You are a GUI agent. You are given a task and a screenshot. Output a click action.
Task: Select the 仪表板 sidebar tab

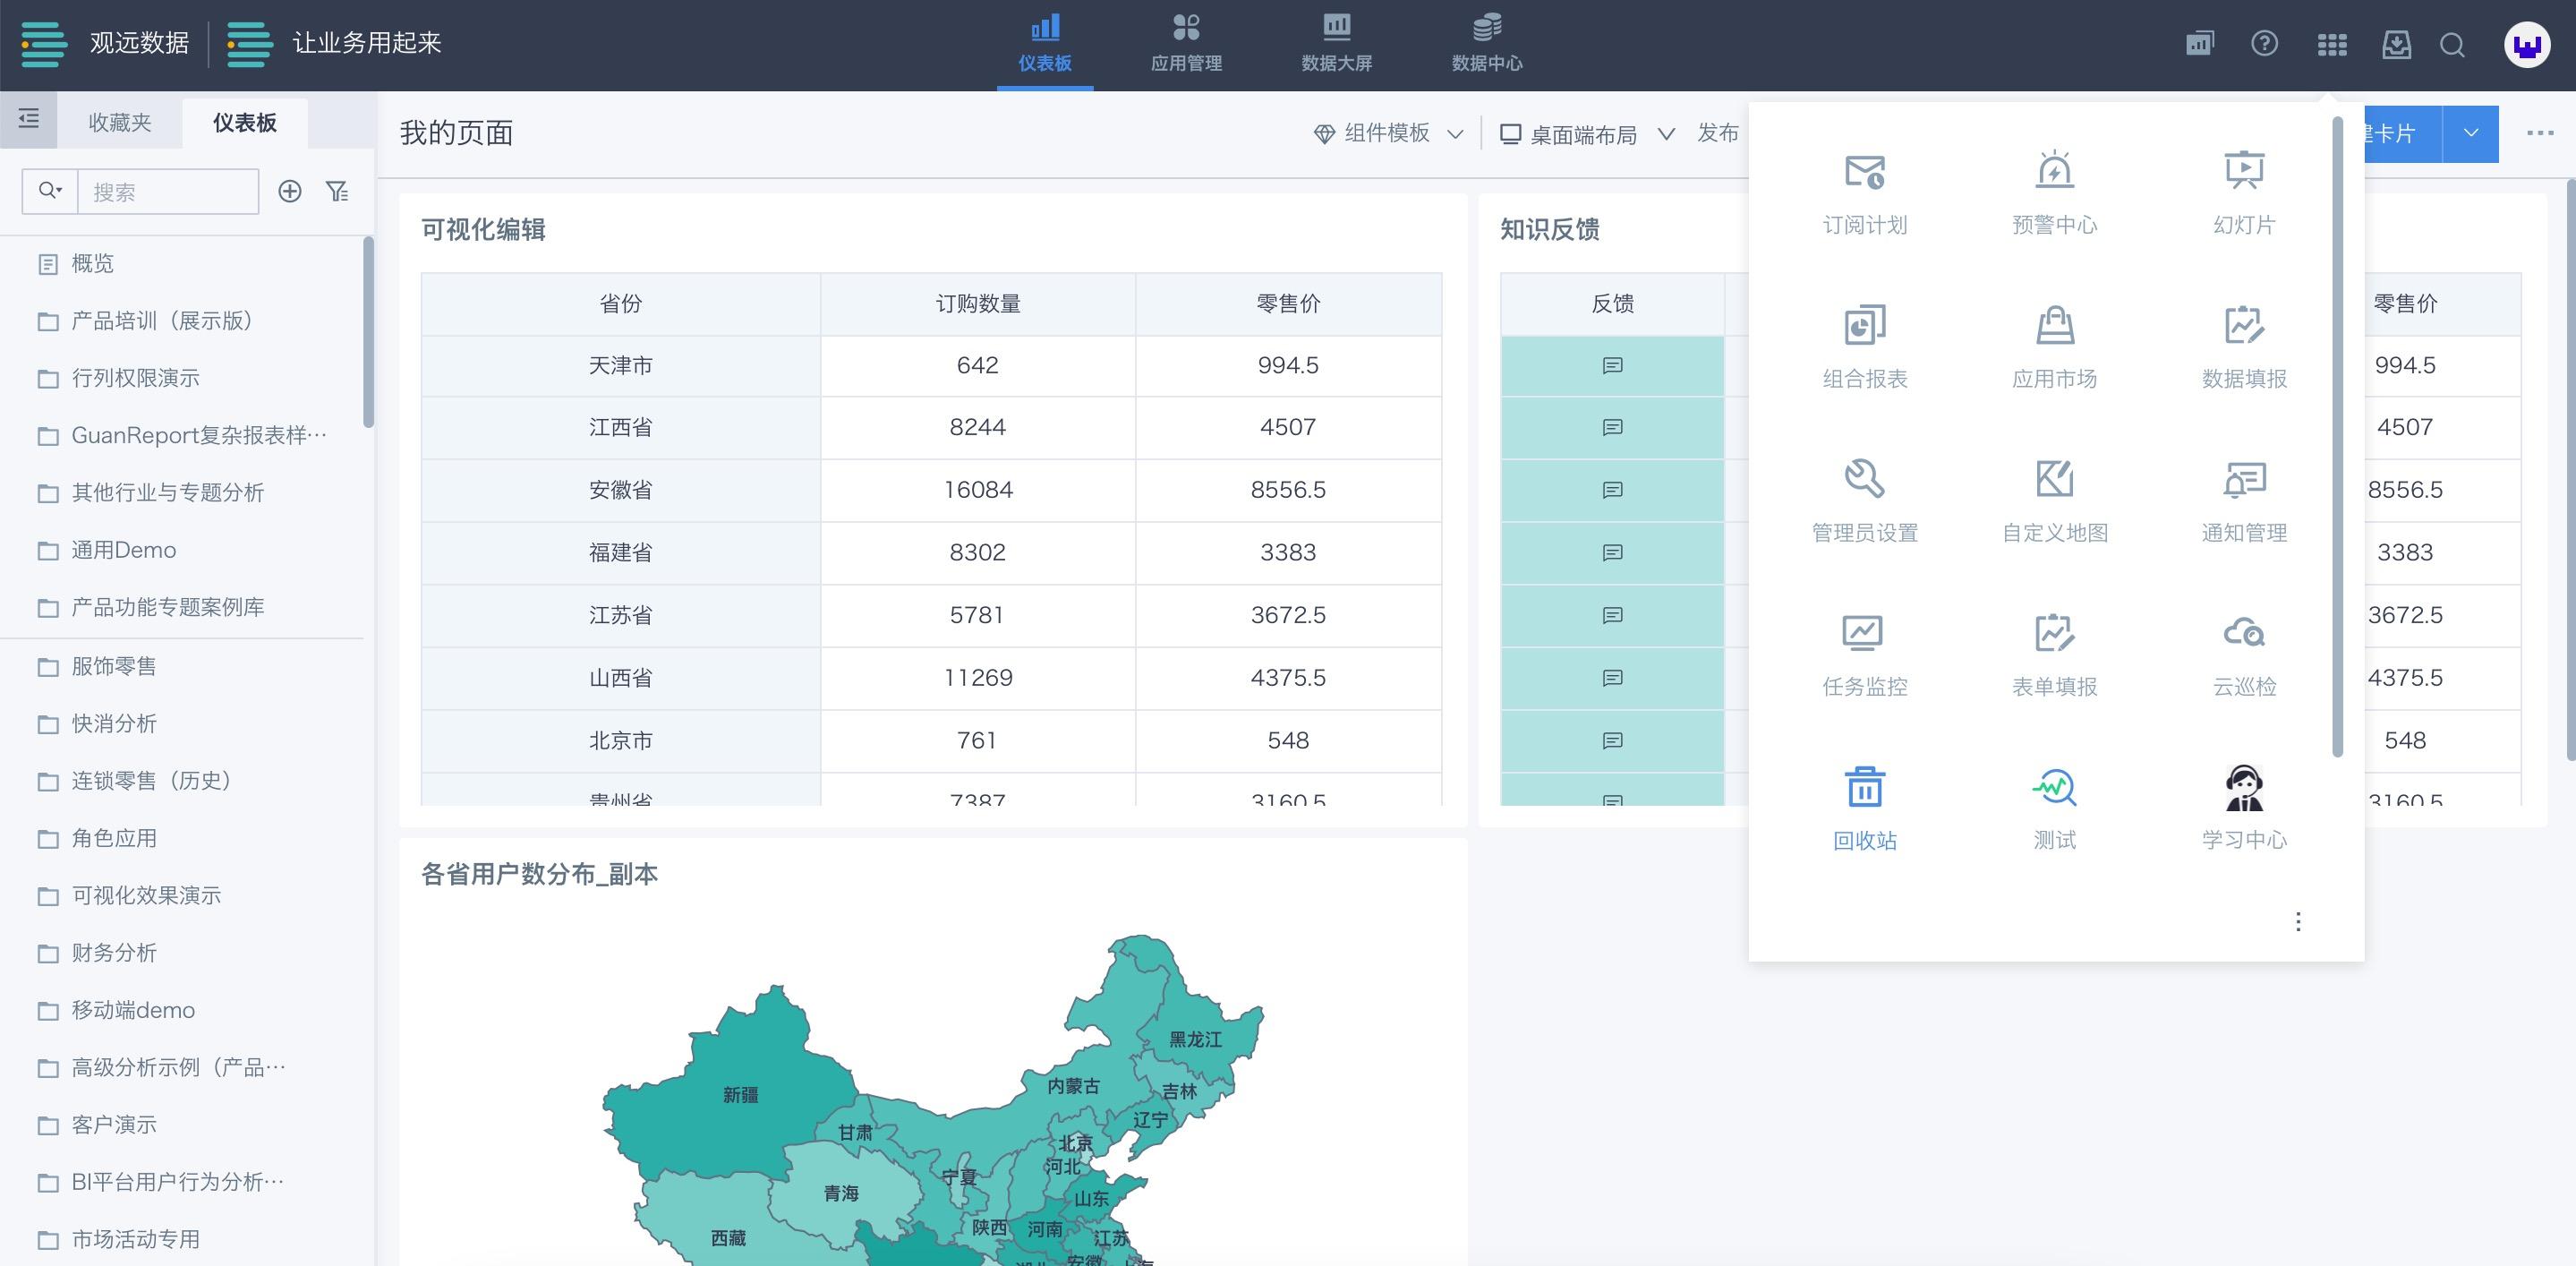pyautogui.click(x=245, y=122)
